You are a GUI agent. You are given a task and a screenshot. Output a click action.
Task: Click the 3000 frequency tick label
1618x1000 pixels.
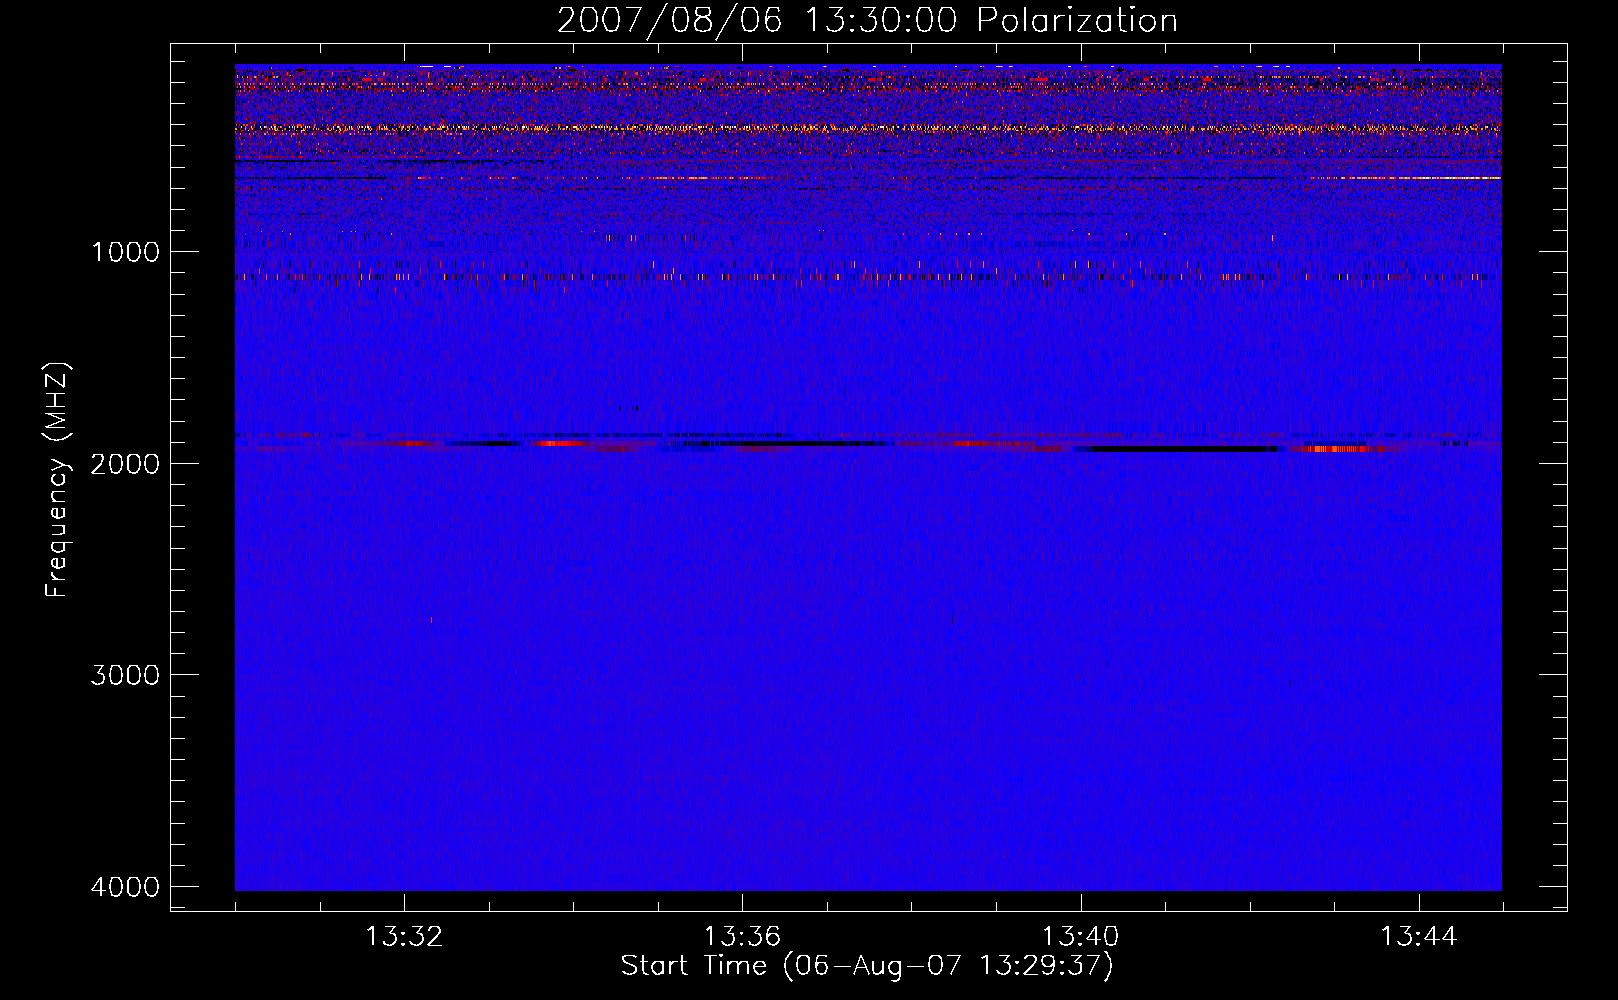(x=125, y=675)
